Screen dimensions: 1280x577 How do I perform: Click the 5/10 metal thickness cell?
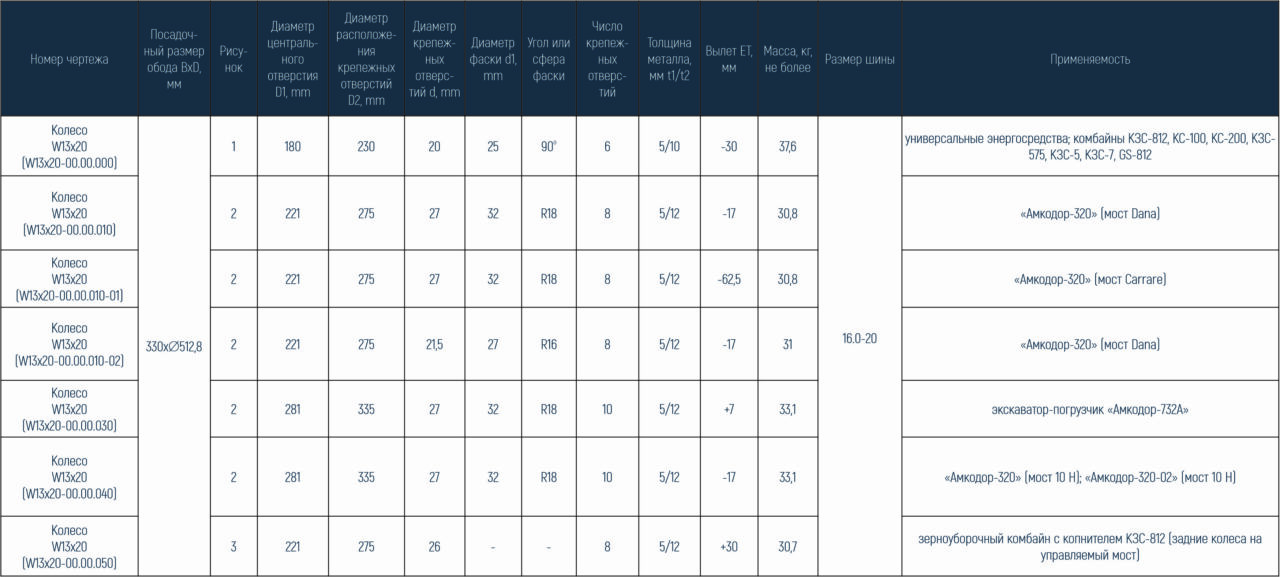pyautogui.click(x=669, y=146)
